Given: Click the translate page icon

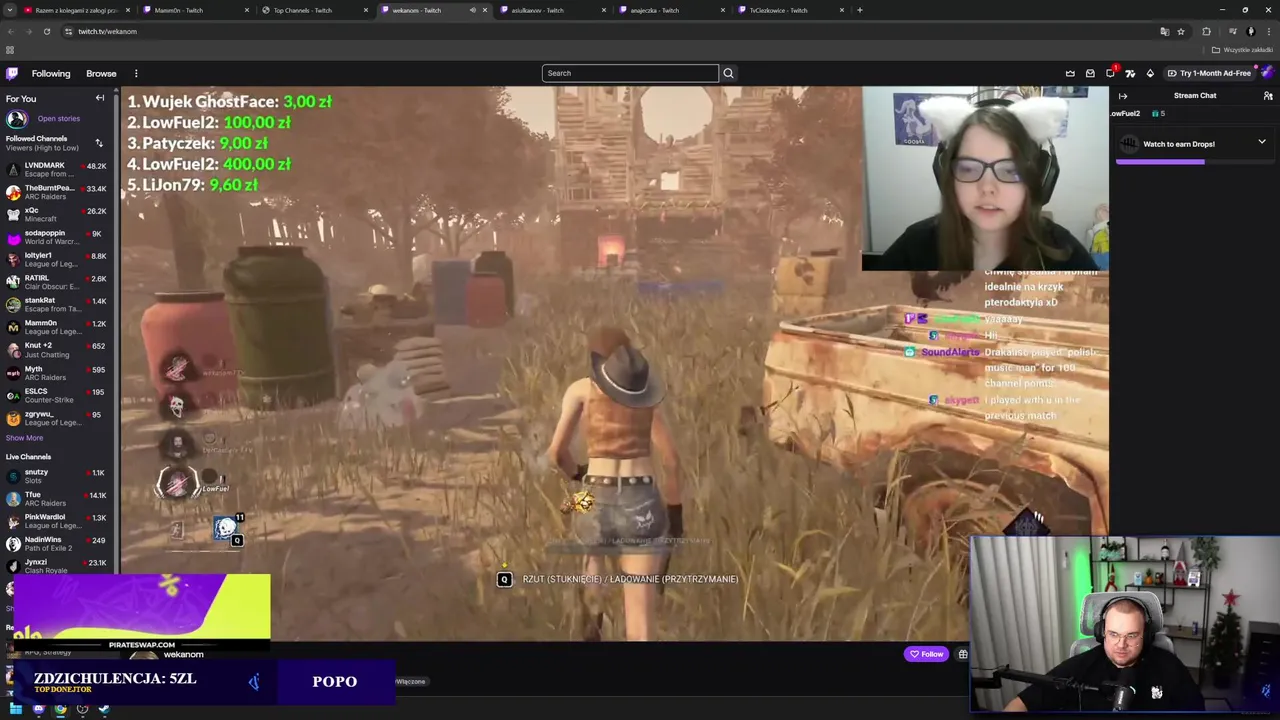Looking at the screenshot, I should (1164, 31).
